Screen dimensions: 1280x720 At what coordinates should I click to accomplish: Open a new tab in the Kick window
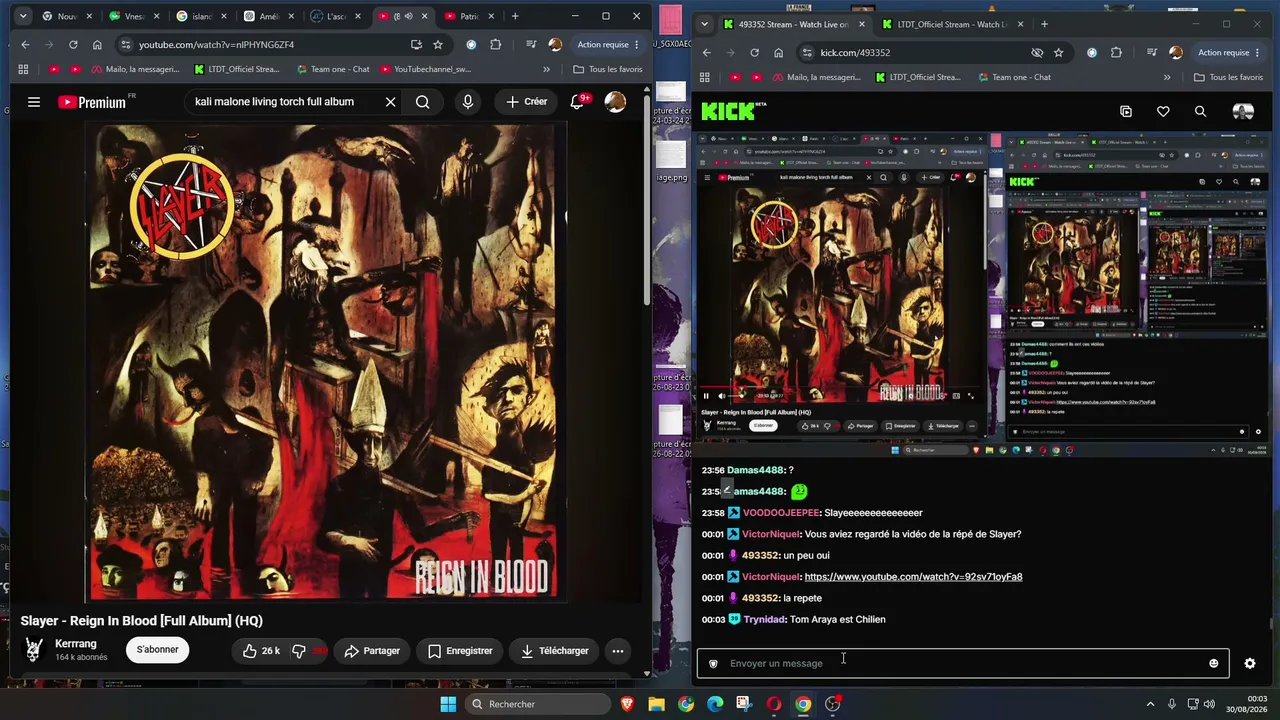pyautogui.click(x=1044, y=24)
